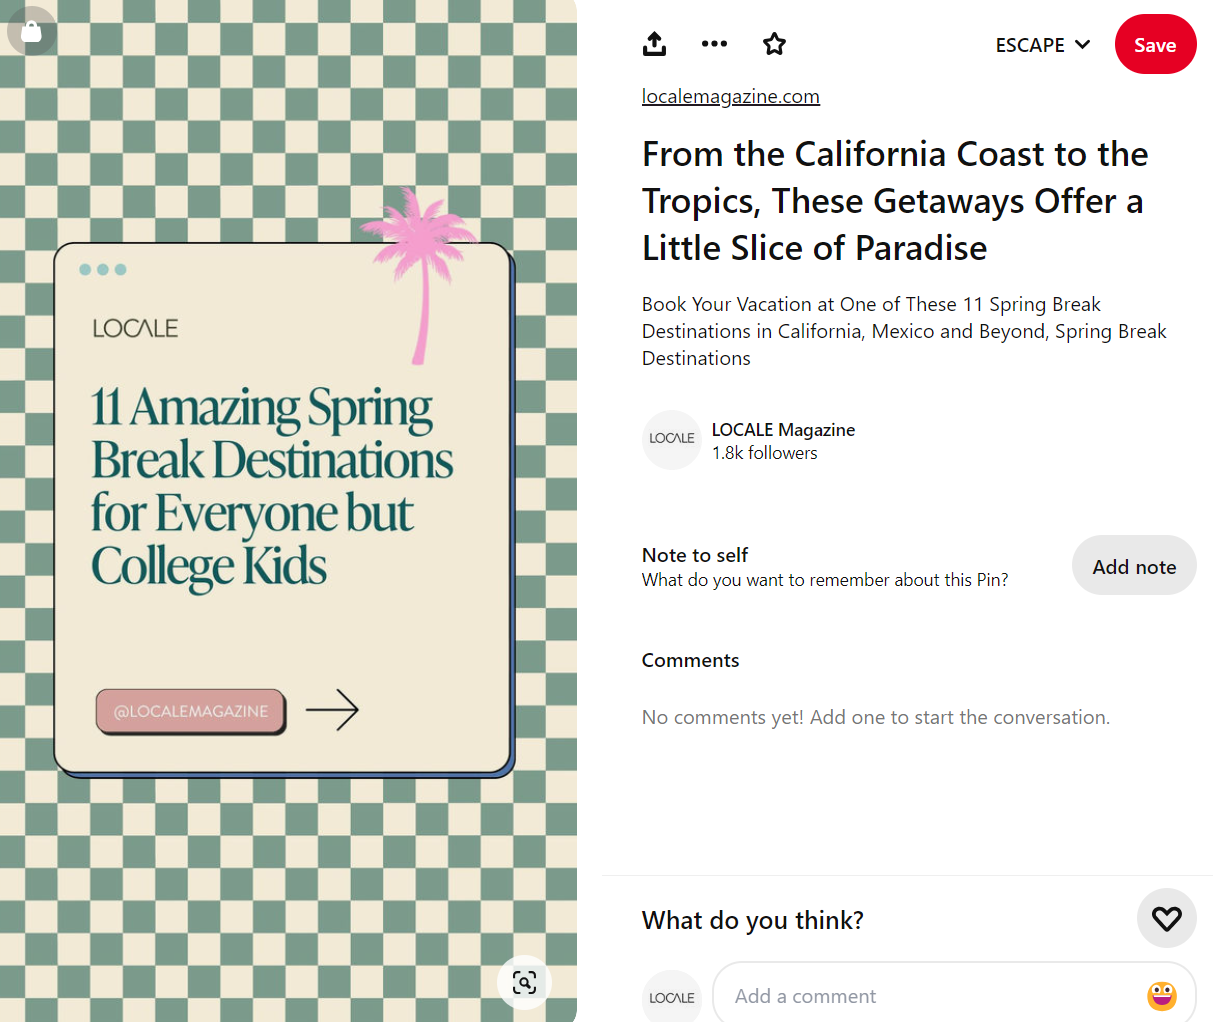Click the pink @LOCALEMAGAZINE tag in image

tap(191, 711)
